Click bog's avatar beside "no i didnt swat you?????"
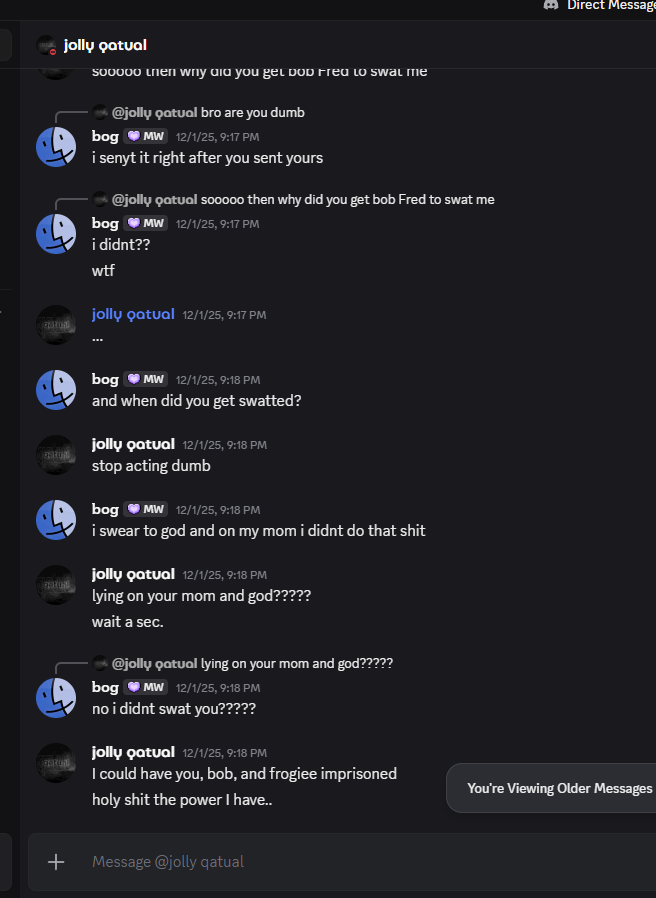656x898 pixels. (x=56, y=697)
